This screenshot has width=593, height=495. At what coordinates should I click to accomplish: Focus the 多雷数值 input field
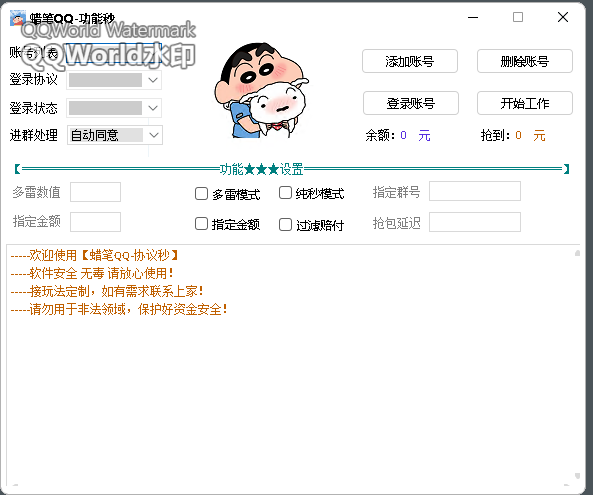[x=95, y=192]
